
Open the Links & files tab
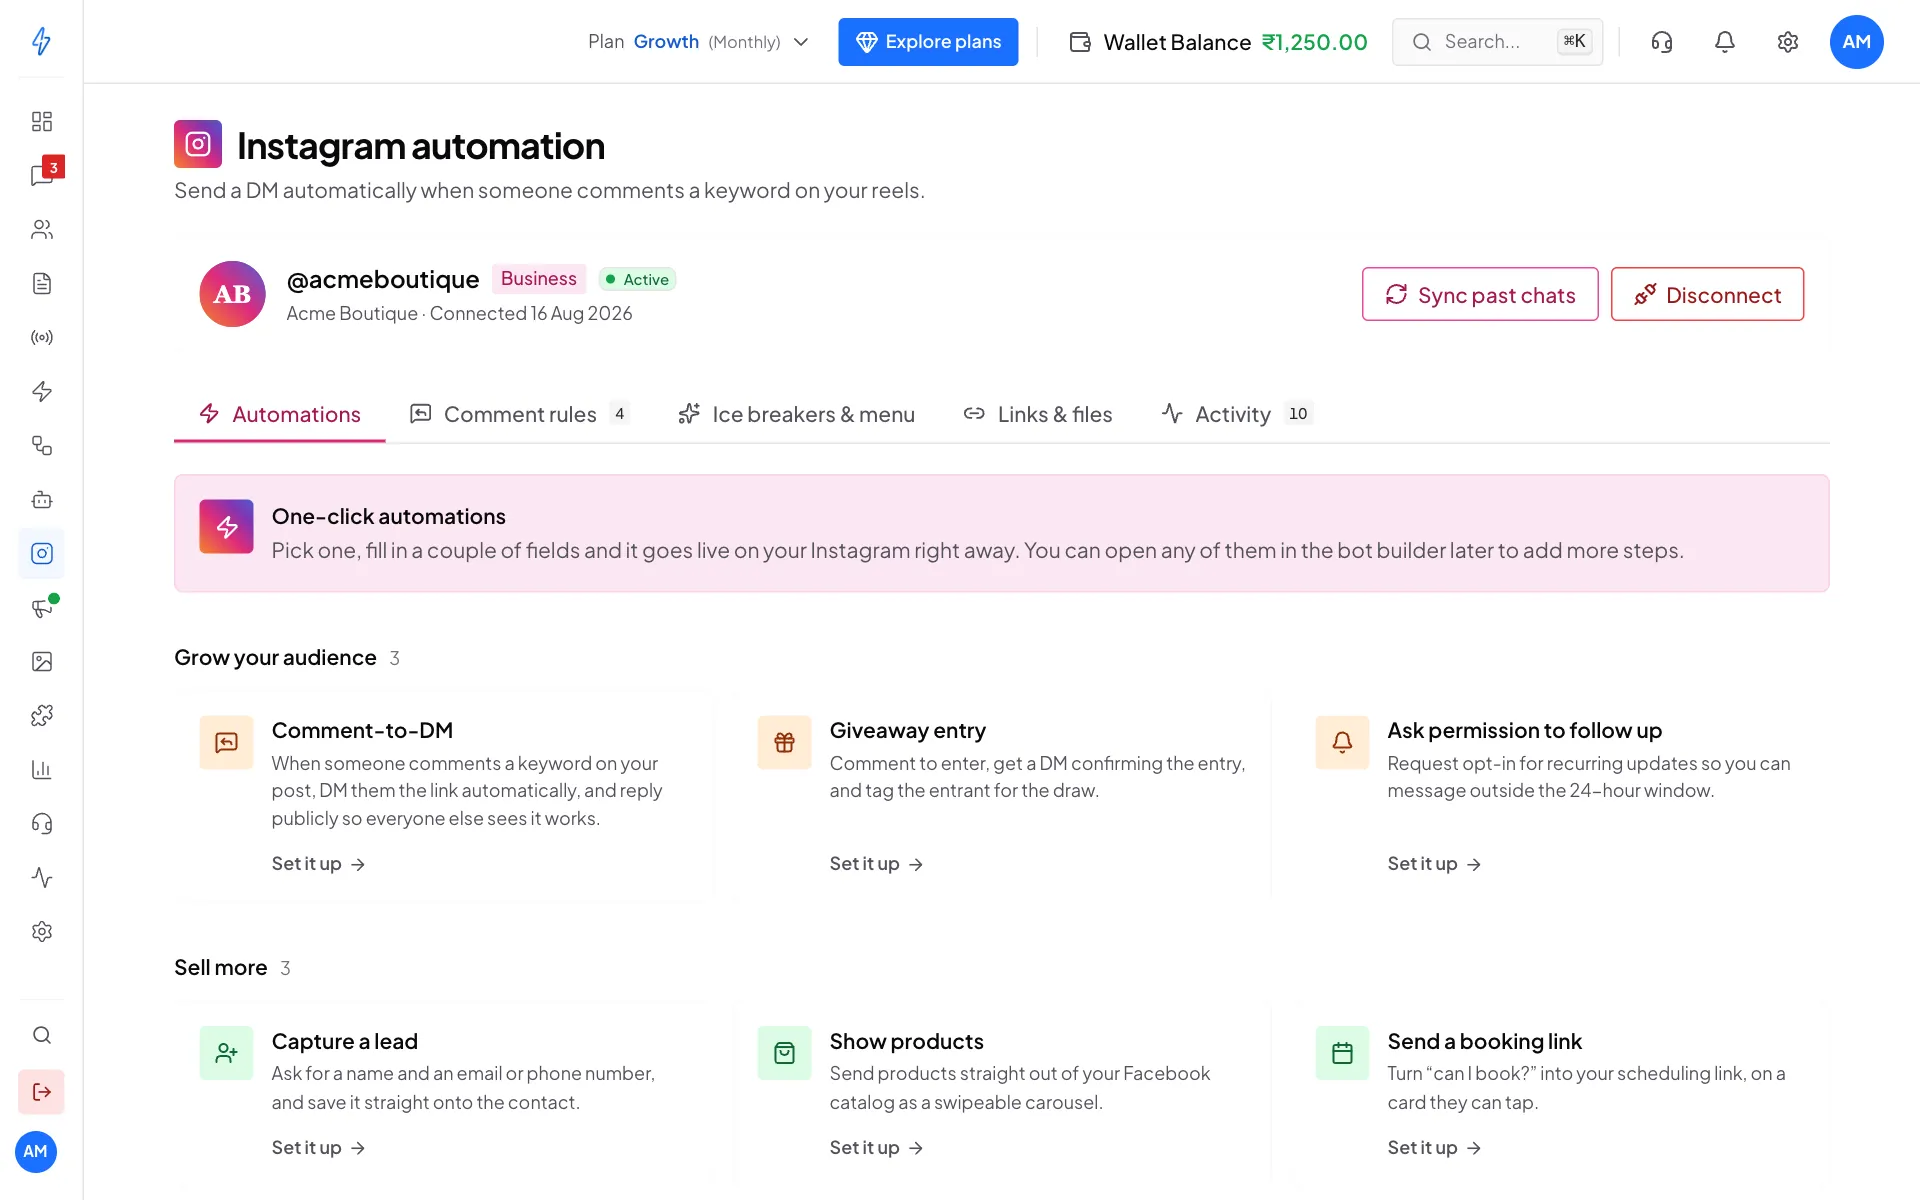(1037, 414)
